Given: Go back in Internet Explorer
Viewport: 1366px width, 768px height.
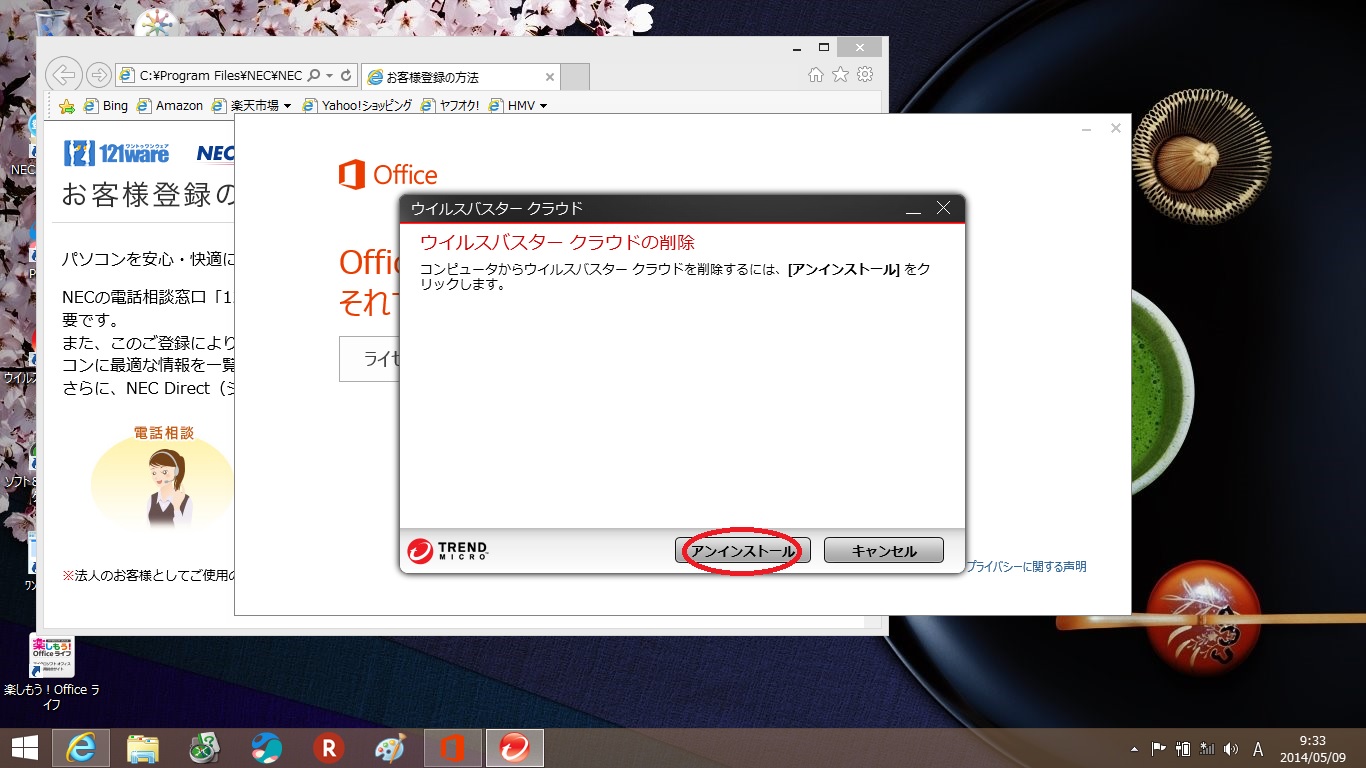Looking at the screenshot, I should click(63, 75).
